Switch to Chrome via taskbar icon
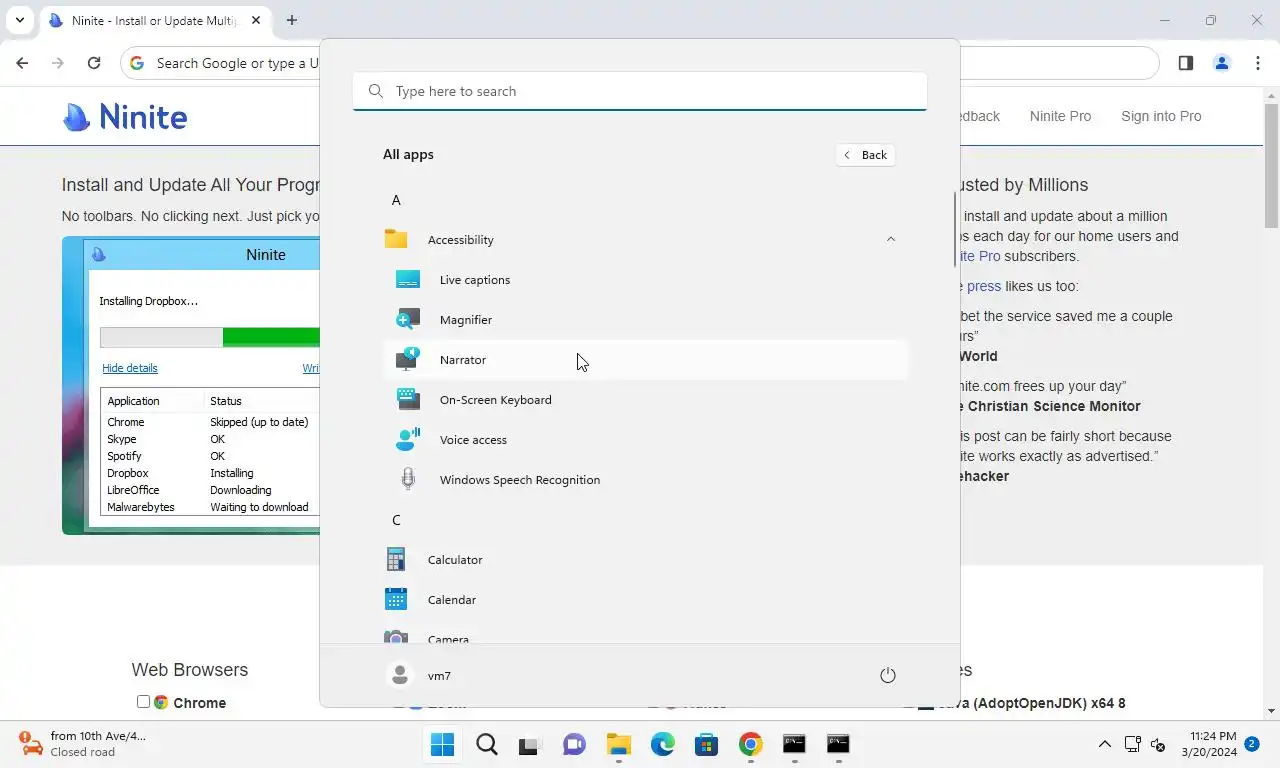Screen dimensions: 1280x768 pyautogui.click(x=750, y=744)
